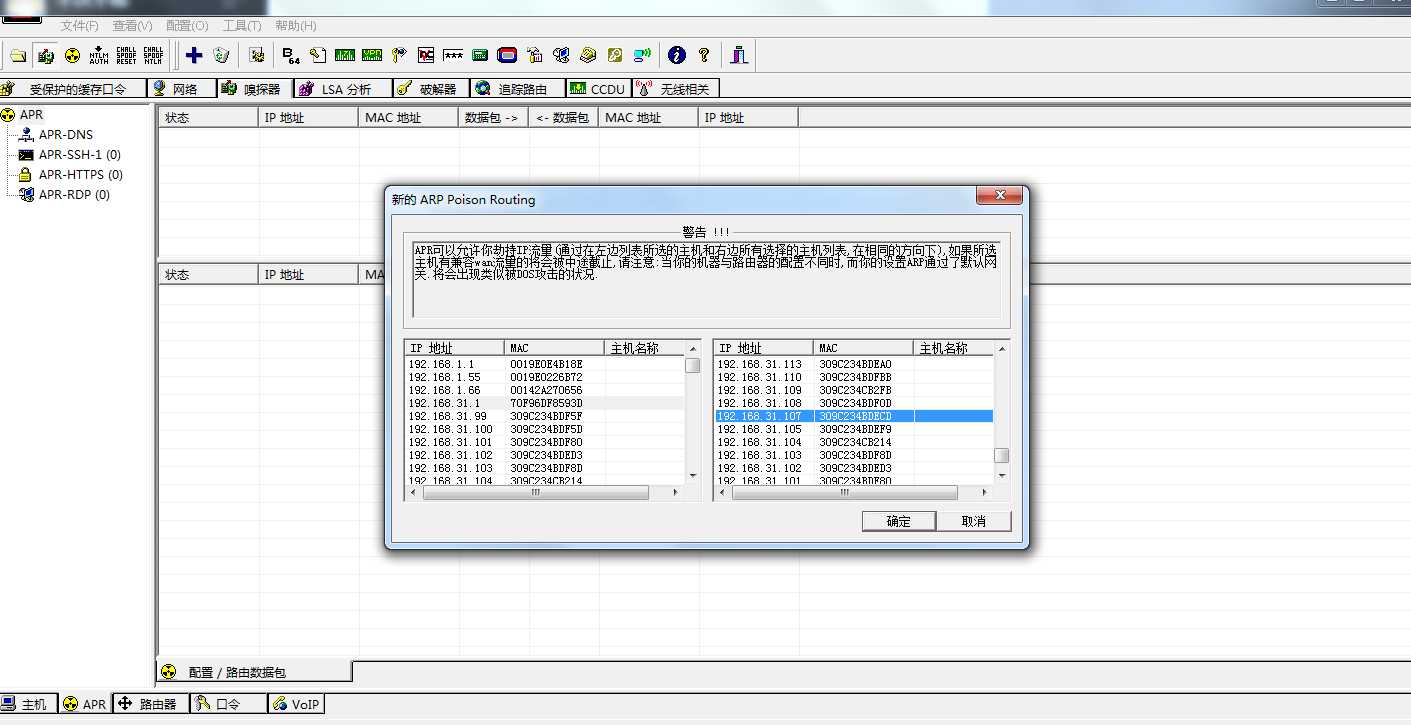Click the recycle bin remove icon
1411x725 pixels.
pyautogui.click(x=221, y=55)
